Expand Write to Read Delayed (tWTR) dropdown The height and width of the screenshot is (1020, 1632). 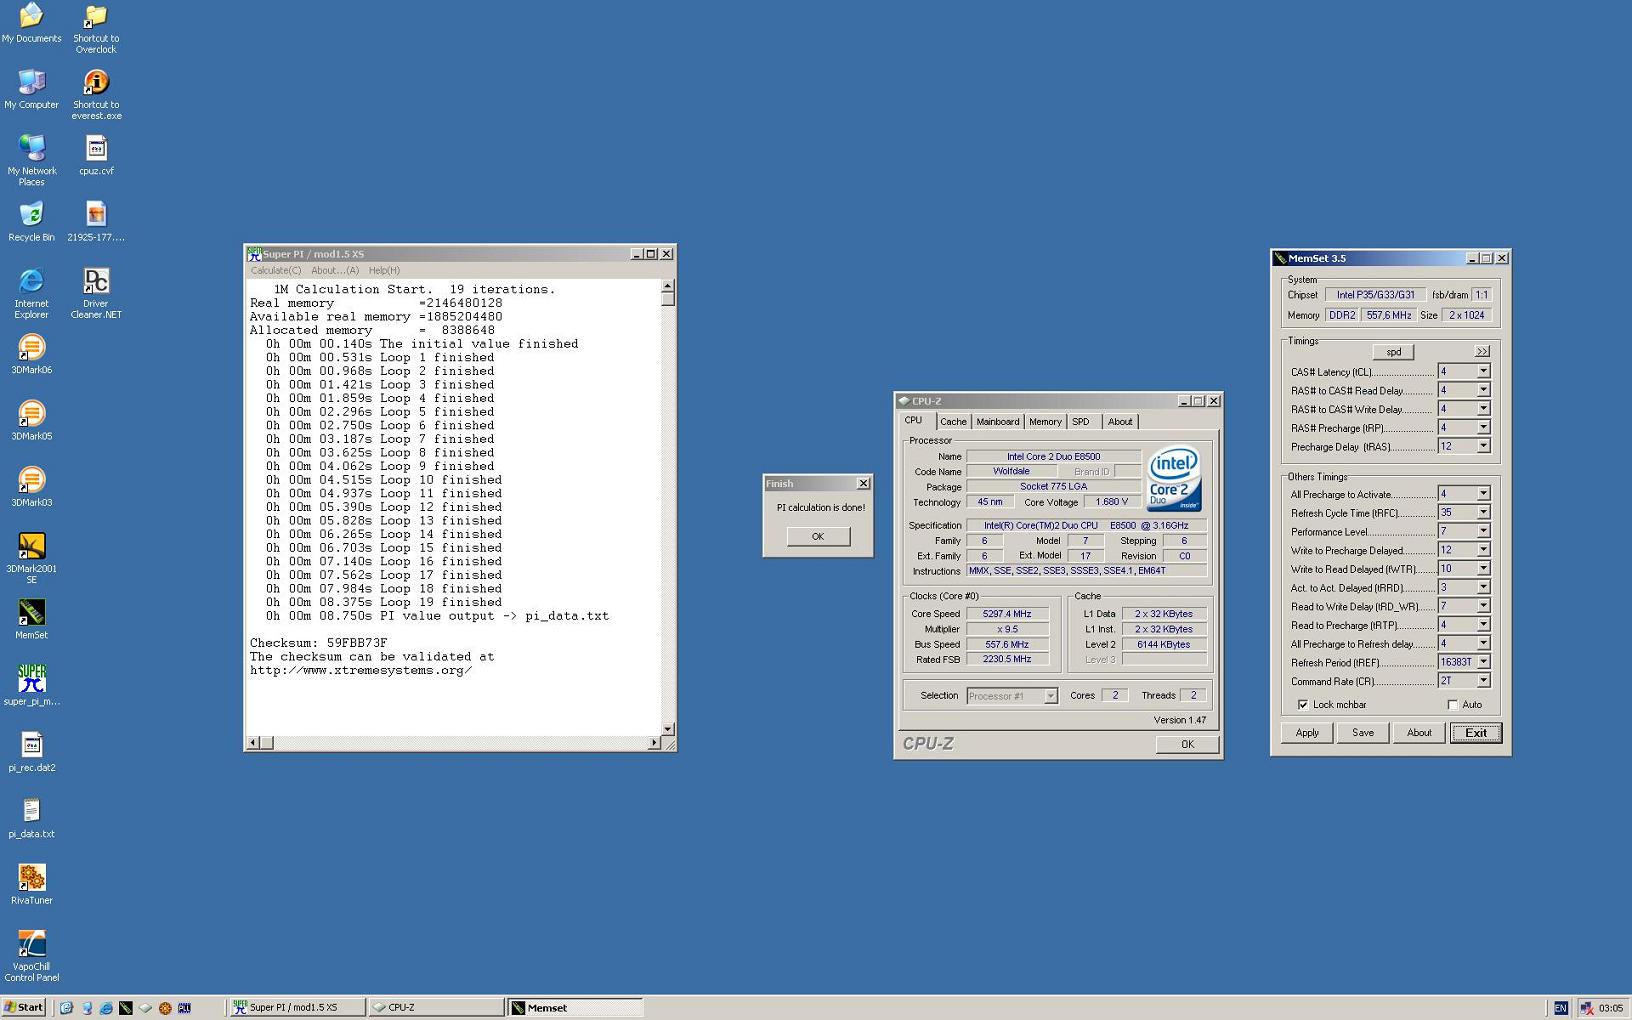click(x=1483, y=568)
